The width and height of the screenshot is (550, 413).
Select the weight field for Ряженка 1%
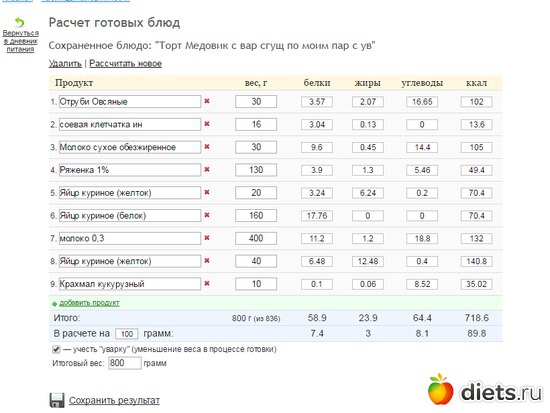[256, 170]
